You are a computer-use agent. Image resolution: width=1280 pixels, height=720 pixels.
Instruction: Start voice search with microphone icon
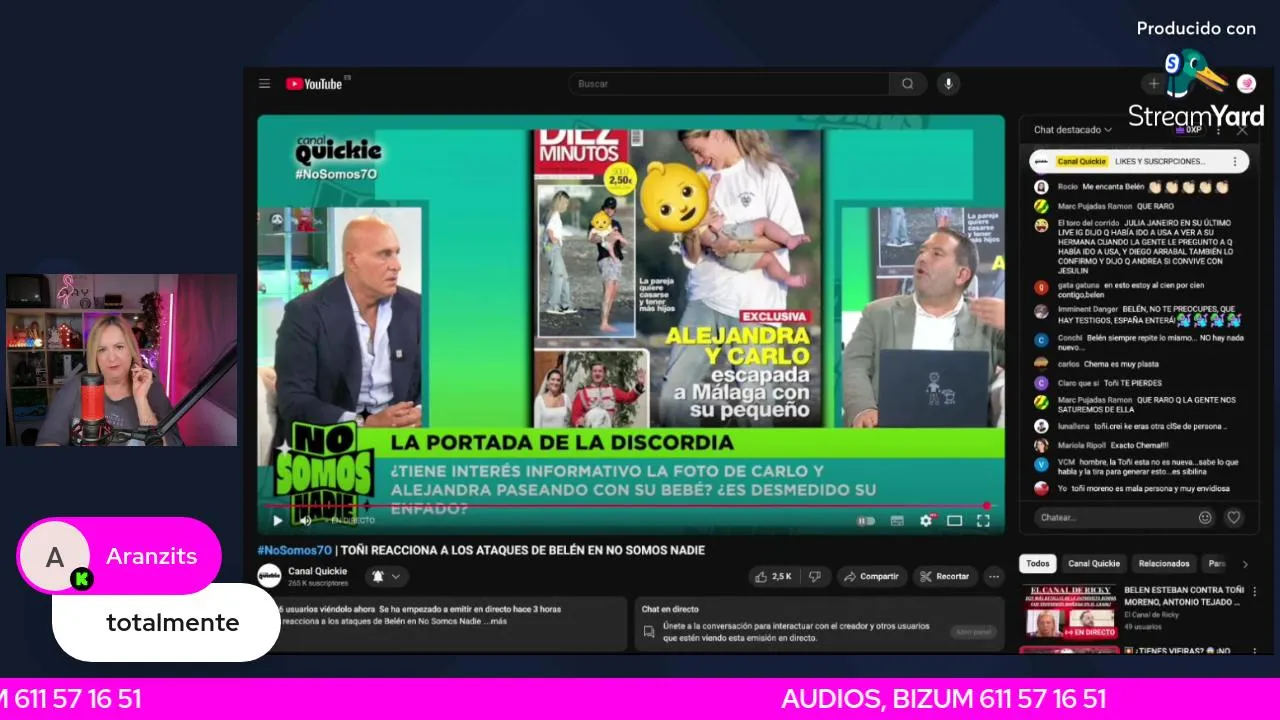948,84
